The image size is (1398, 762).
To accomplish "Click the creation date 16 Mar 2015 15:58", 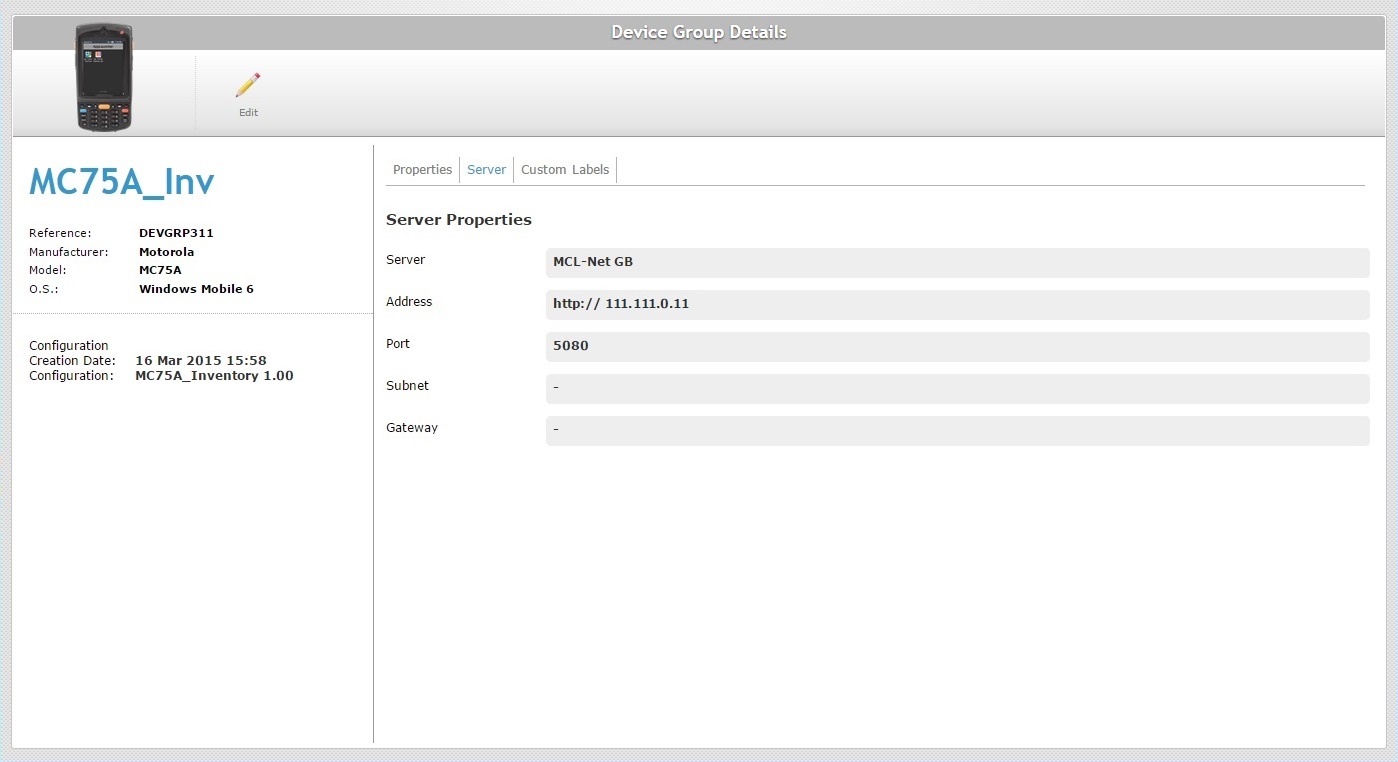I will pyautogui.click(x=201, y=361).
